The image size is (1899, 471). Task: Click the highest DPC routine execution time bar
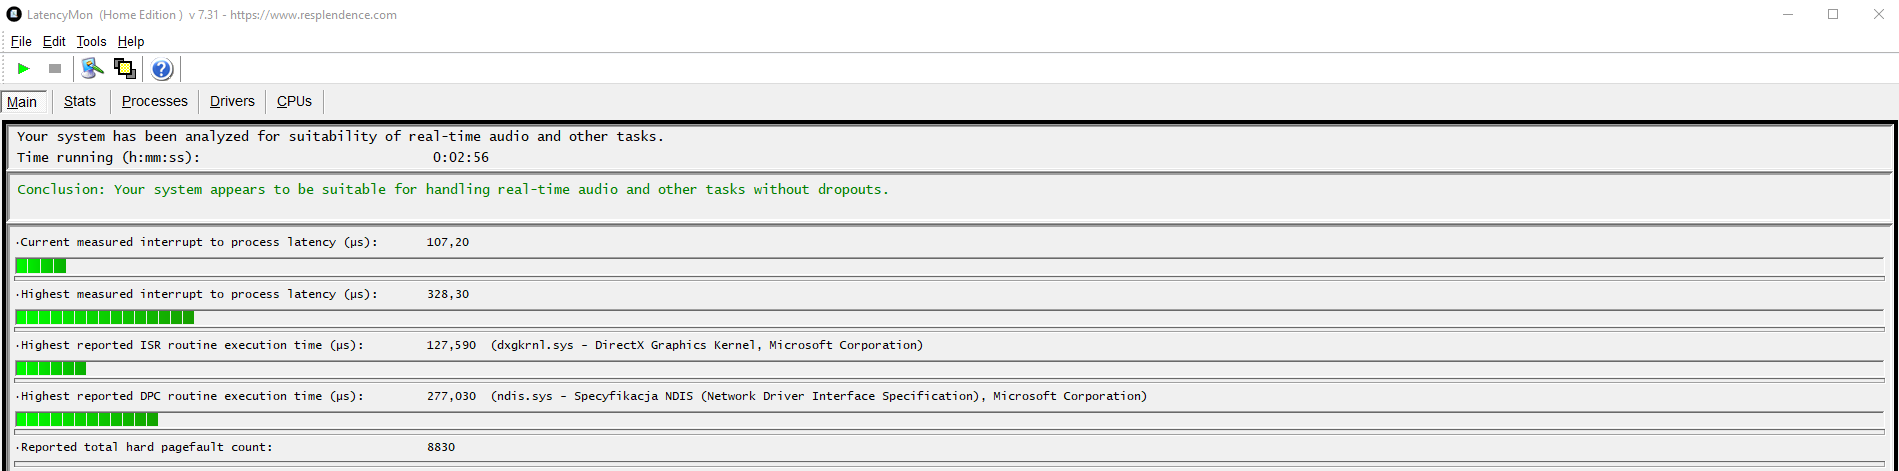[x=87, y=420]
